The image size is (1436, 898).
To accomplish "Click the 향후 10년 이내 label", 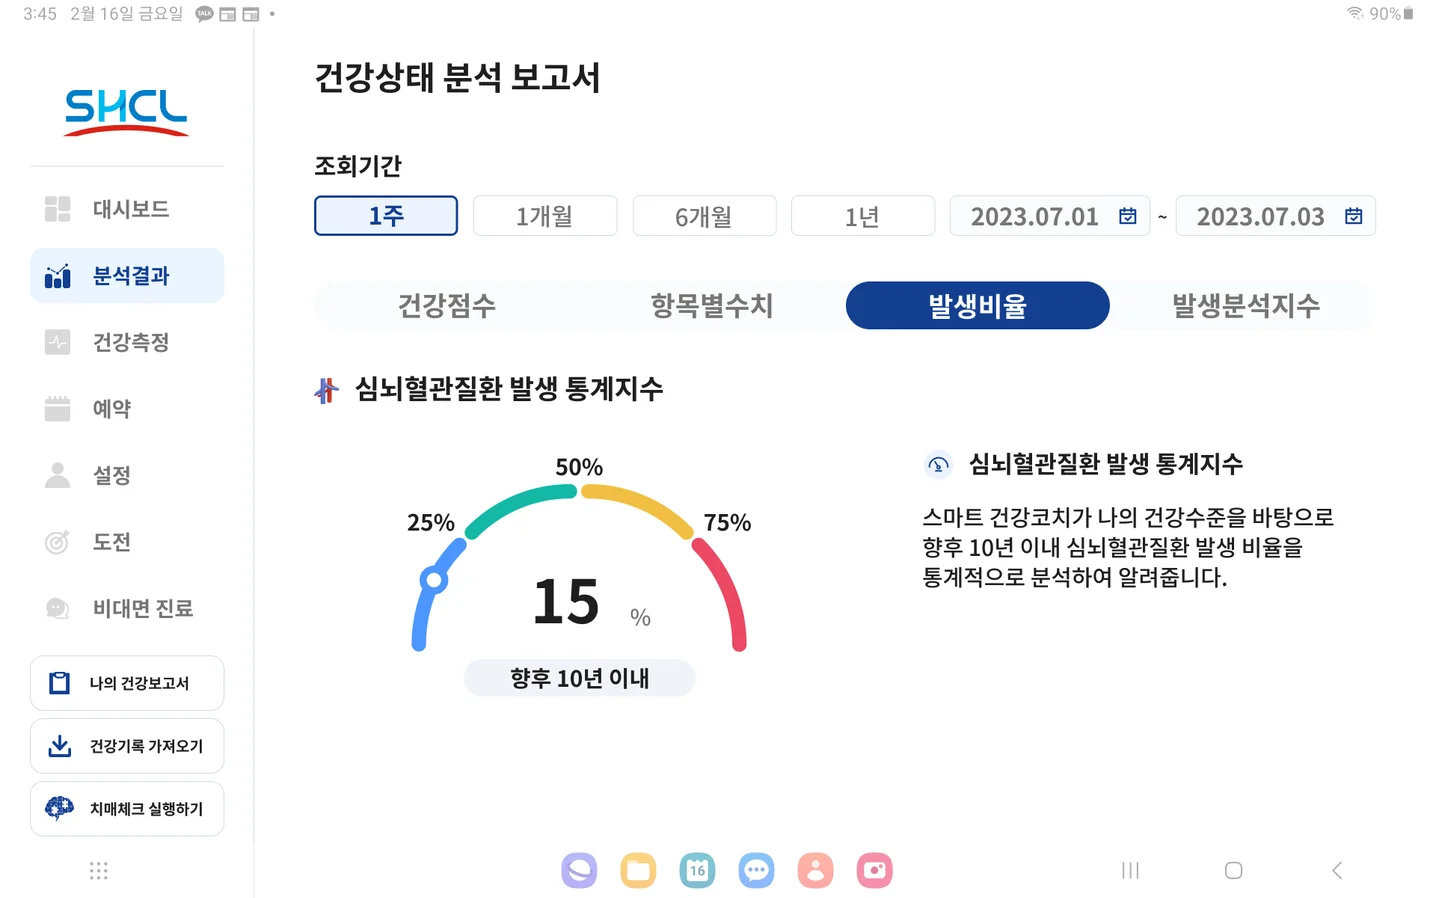I will (580, 678).
